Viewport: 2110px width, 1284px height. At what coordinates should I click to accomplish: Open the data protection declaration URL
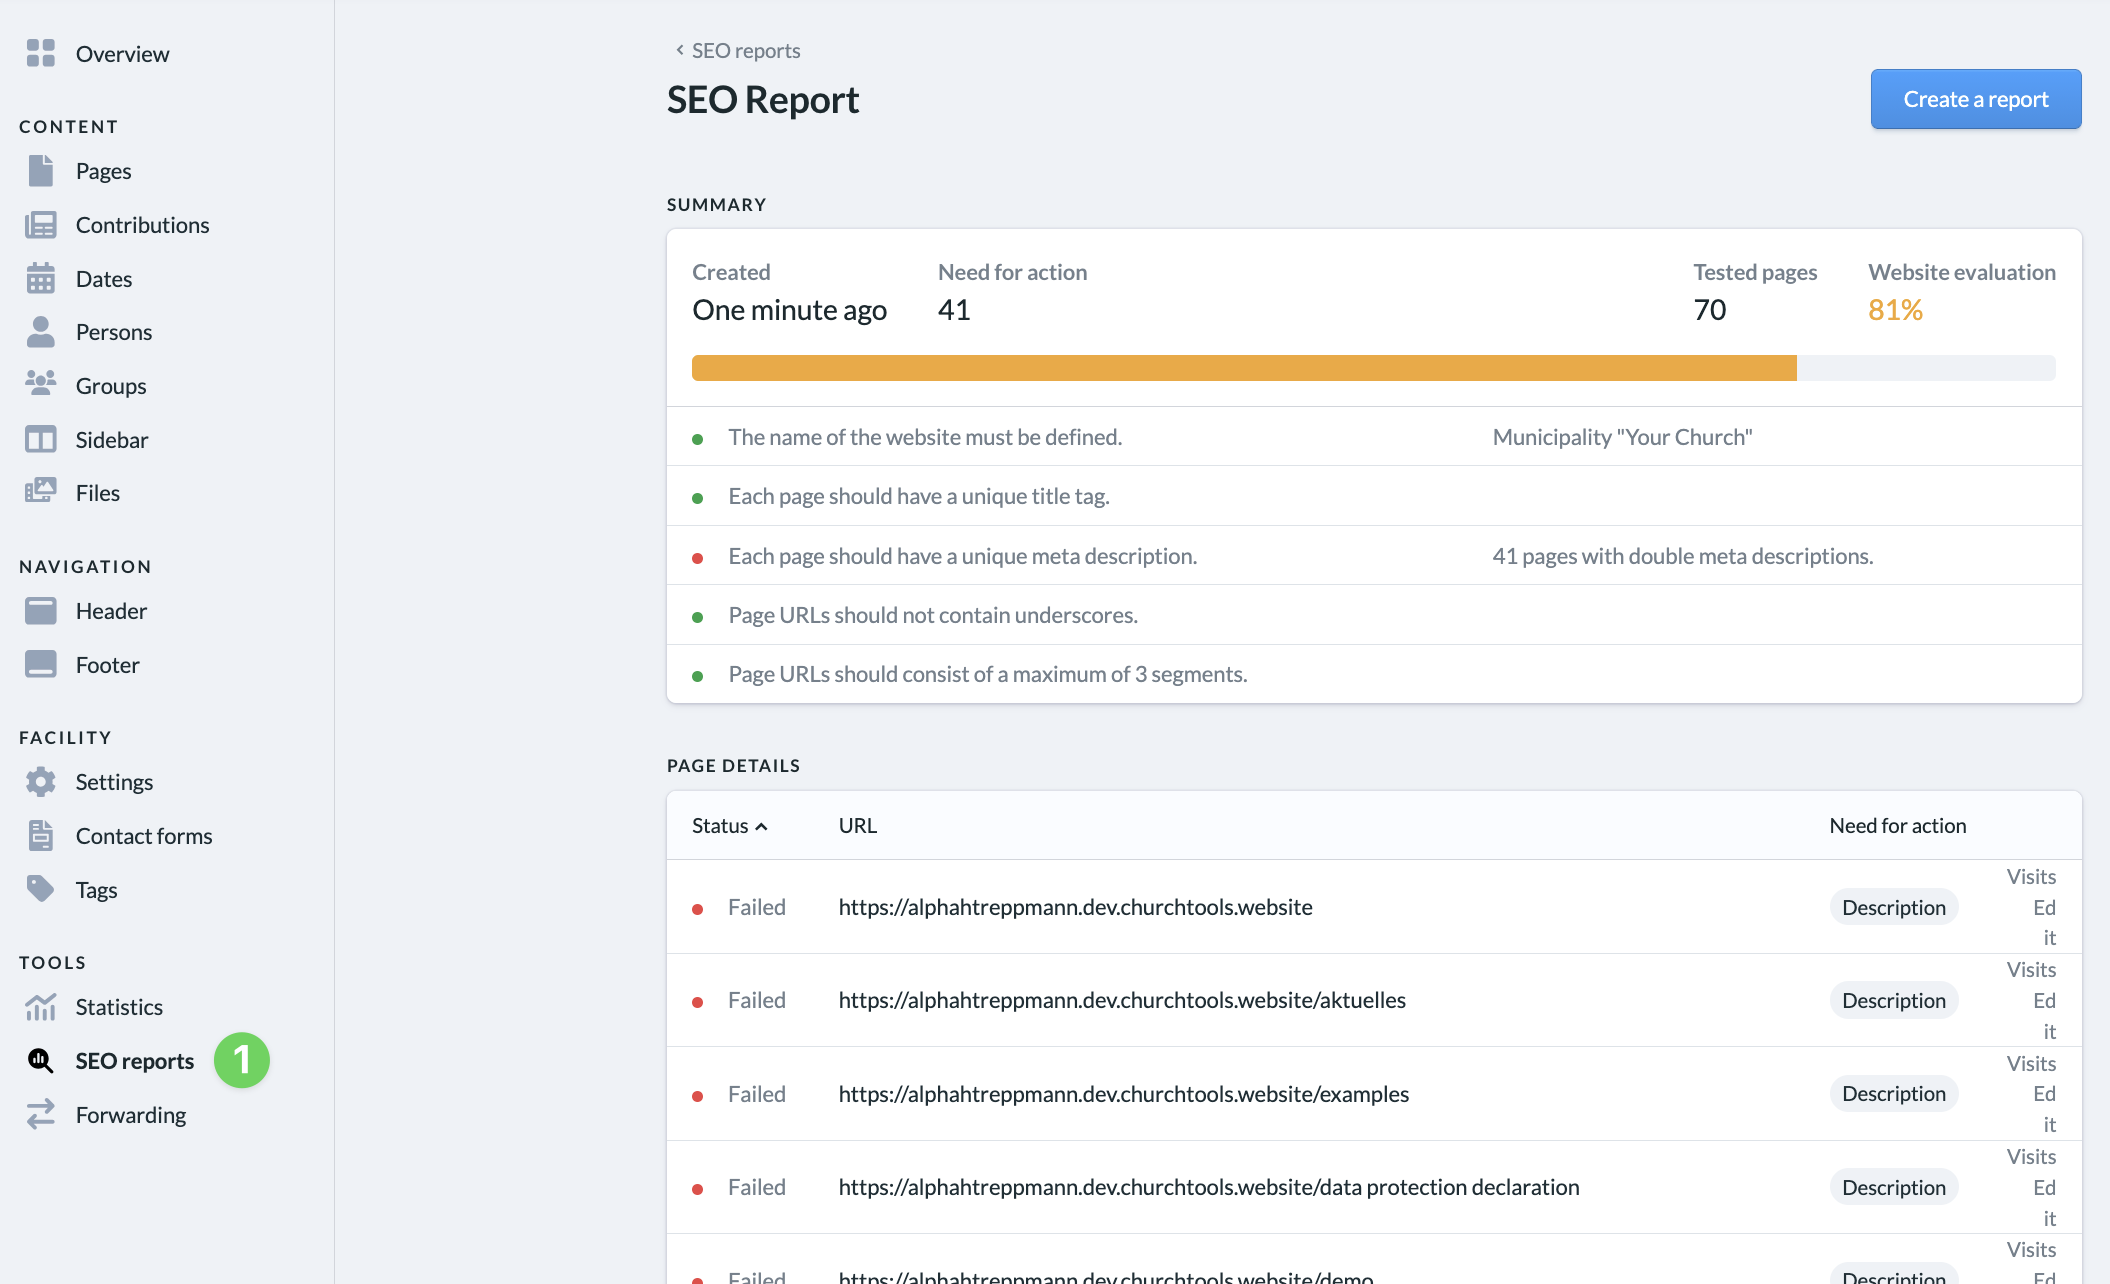click(x=1209, y=1187)
